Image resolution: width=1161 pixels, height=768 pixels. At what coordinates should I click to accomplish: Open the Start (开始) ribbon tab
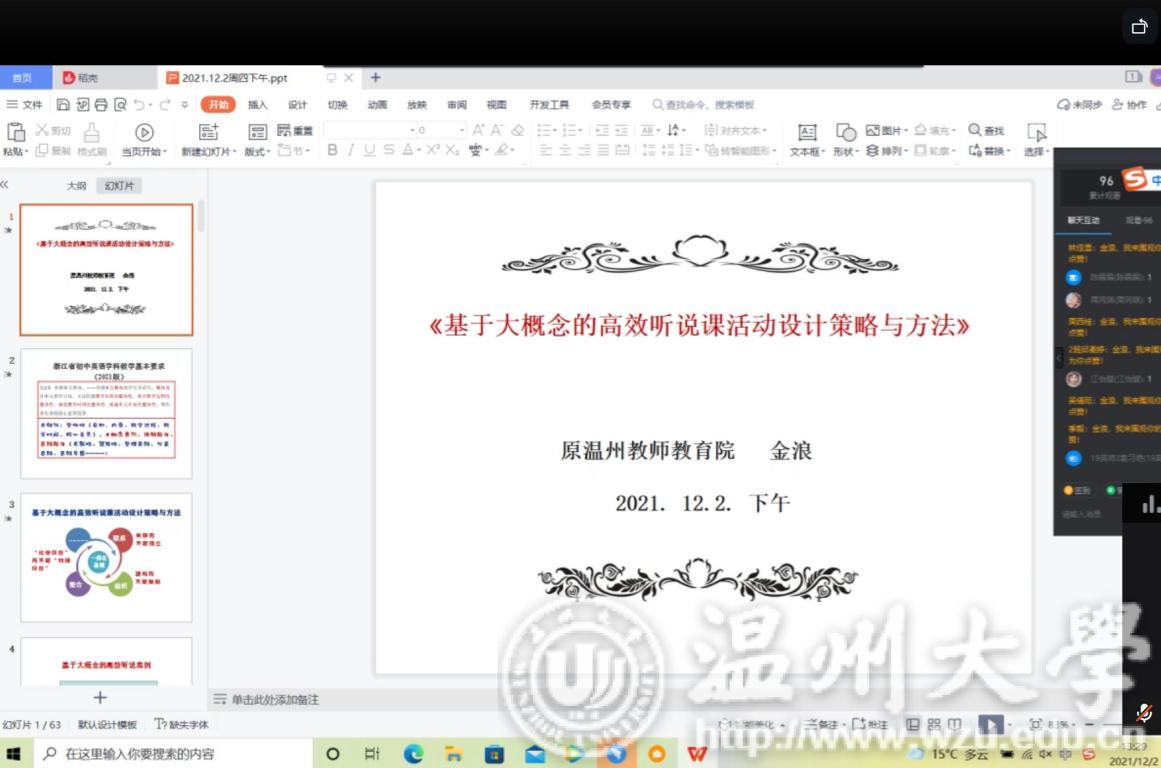coord(218,104)
